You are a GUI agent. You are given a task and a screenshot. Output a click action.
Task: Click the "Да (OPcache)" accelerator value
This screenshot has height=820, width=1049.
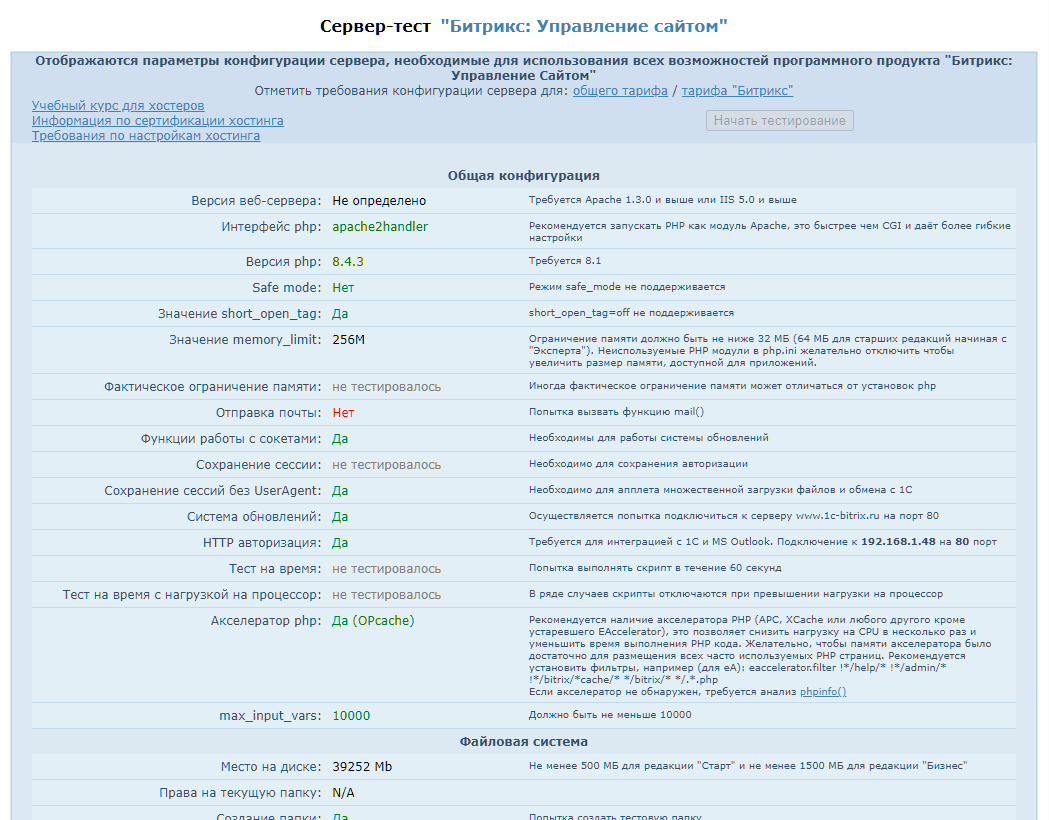[x=373, y=621]
